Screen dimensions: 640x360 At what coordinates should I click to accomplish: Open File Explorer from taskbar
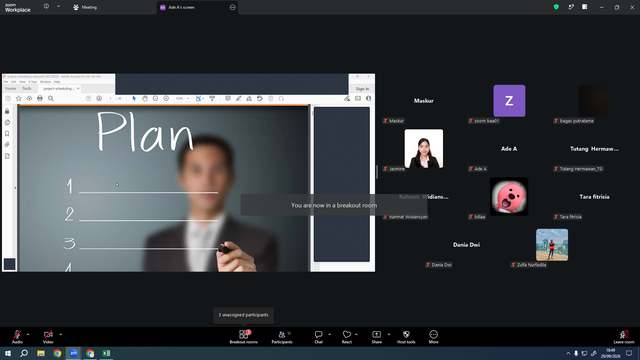(x=41, y=353)
